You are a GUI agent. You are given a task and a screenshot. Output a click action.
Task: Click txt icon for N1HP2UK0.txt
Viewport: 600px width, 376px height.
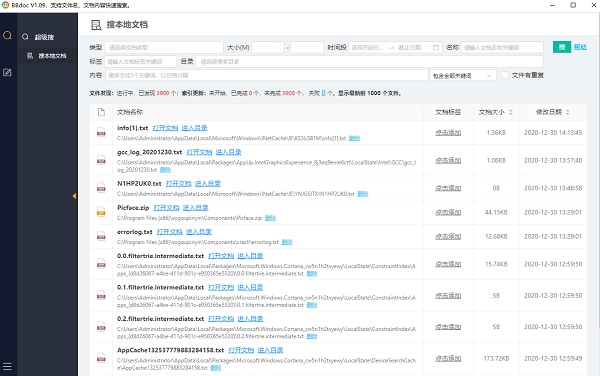pos(101,188)
